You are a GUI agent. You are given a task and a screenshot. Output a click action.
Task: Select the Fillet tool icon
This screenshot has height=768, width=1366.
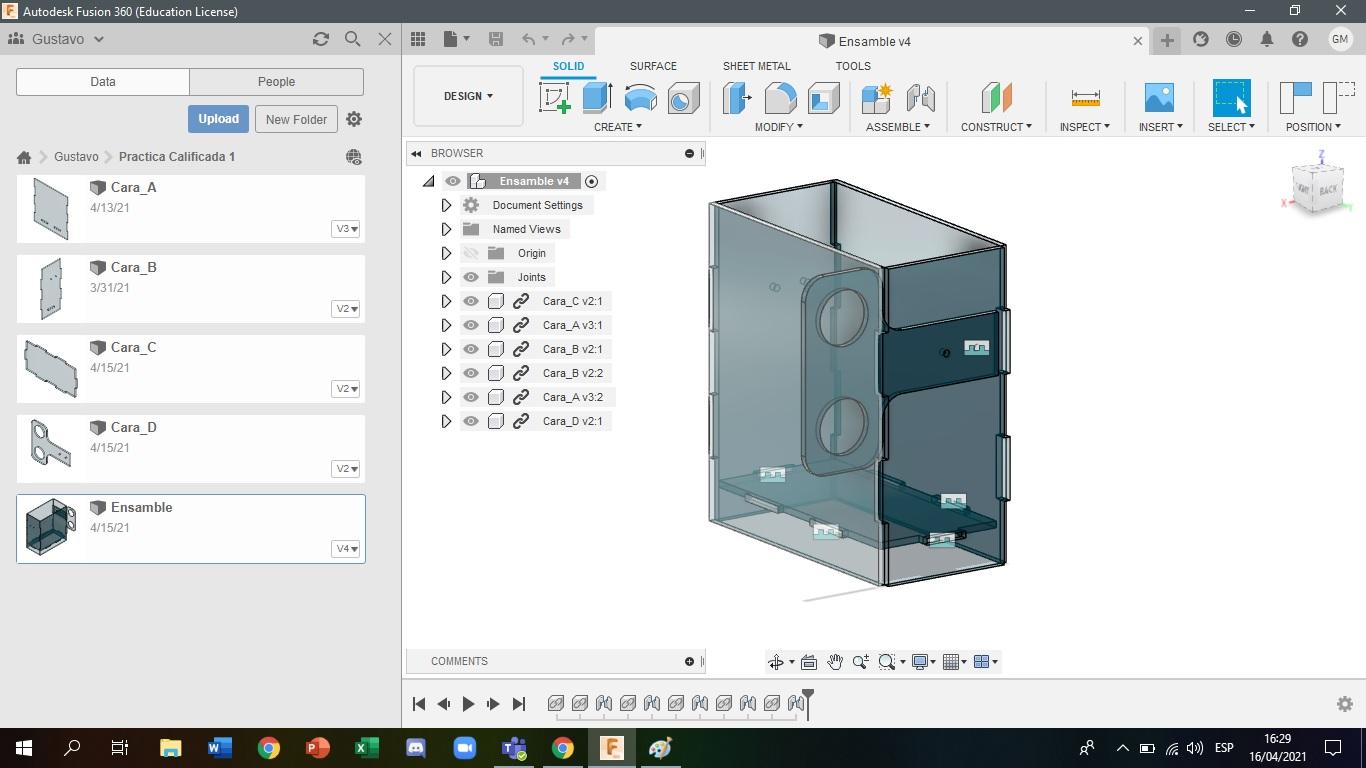(x=780, y=98)
